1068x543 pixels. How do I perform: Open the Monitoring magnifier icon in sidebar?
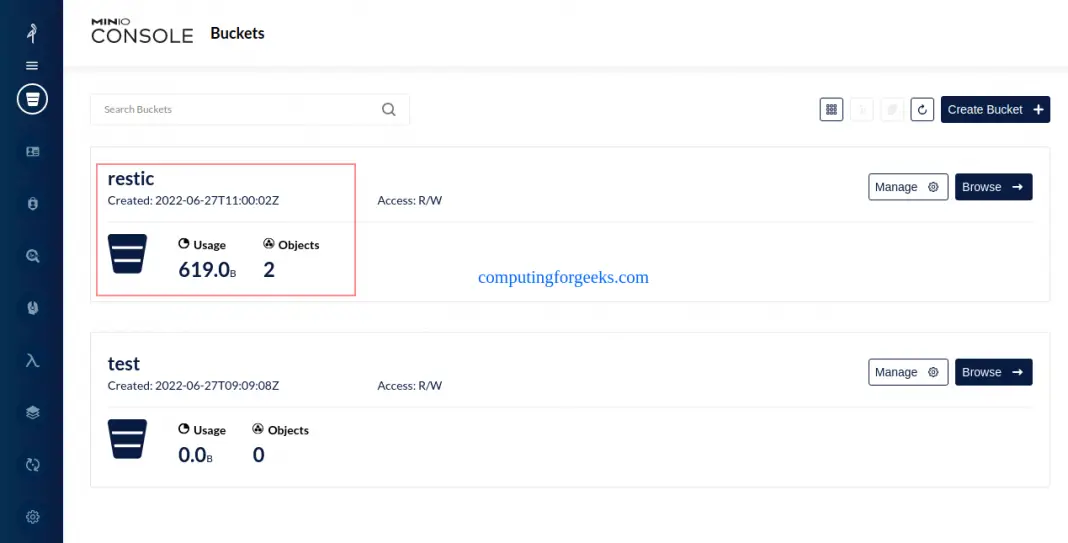tap(32, 256)
